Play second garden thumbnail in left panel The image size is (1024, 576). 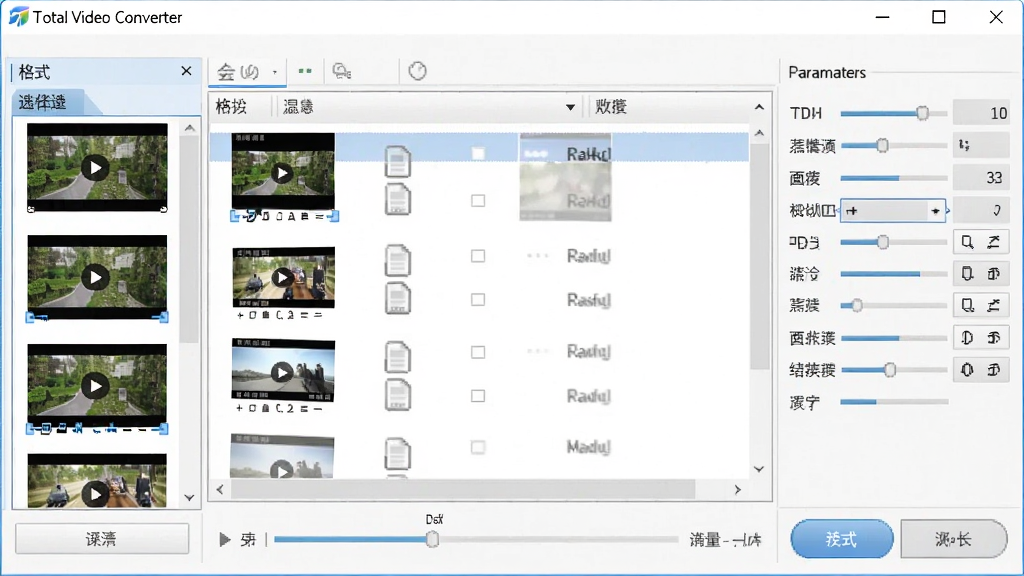(95, 278)
